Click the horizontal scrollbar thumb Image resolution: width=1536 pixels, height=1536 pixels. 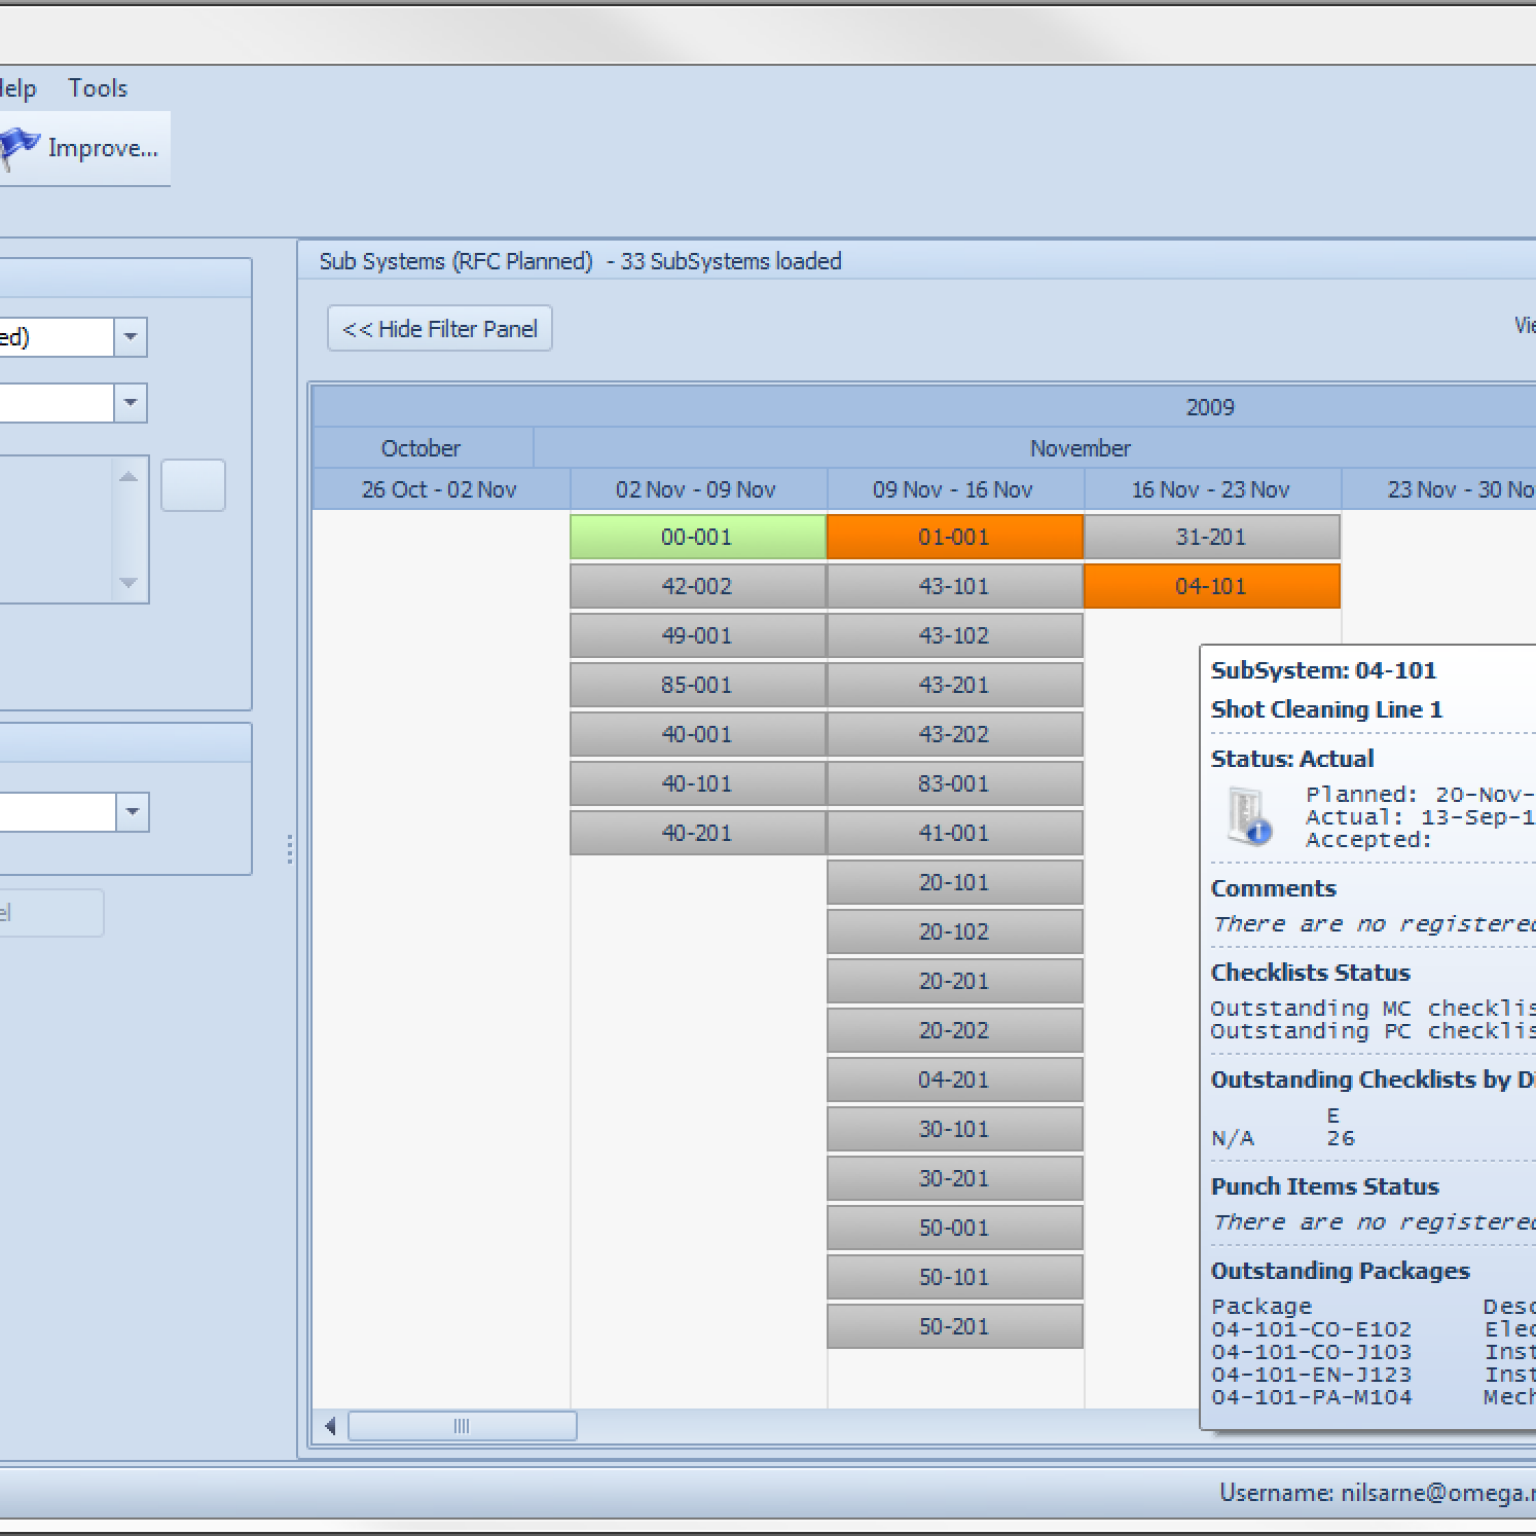point(462,1426)
